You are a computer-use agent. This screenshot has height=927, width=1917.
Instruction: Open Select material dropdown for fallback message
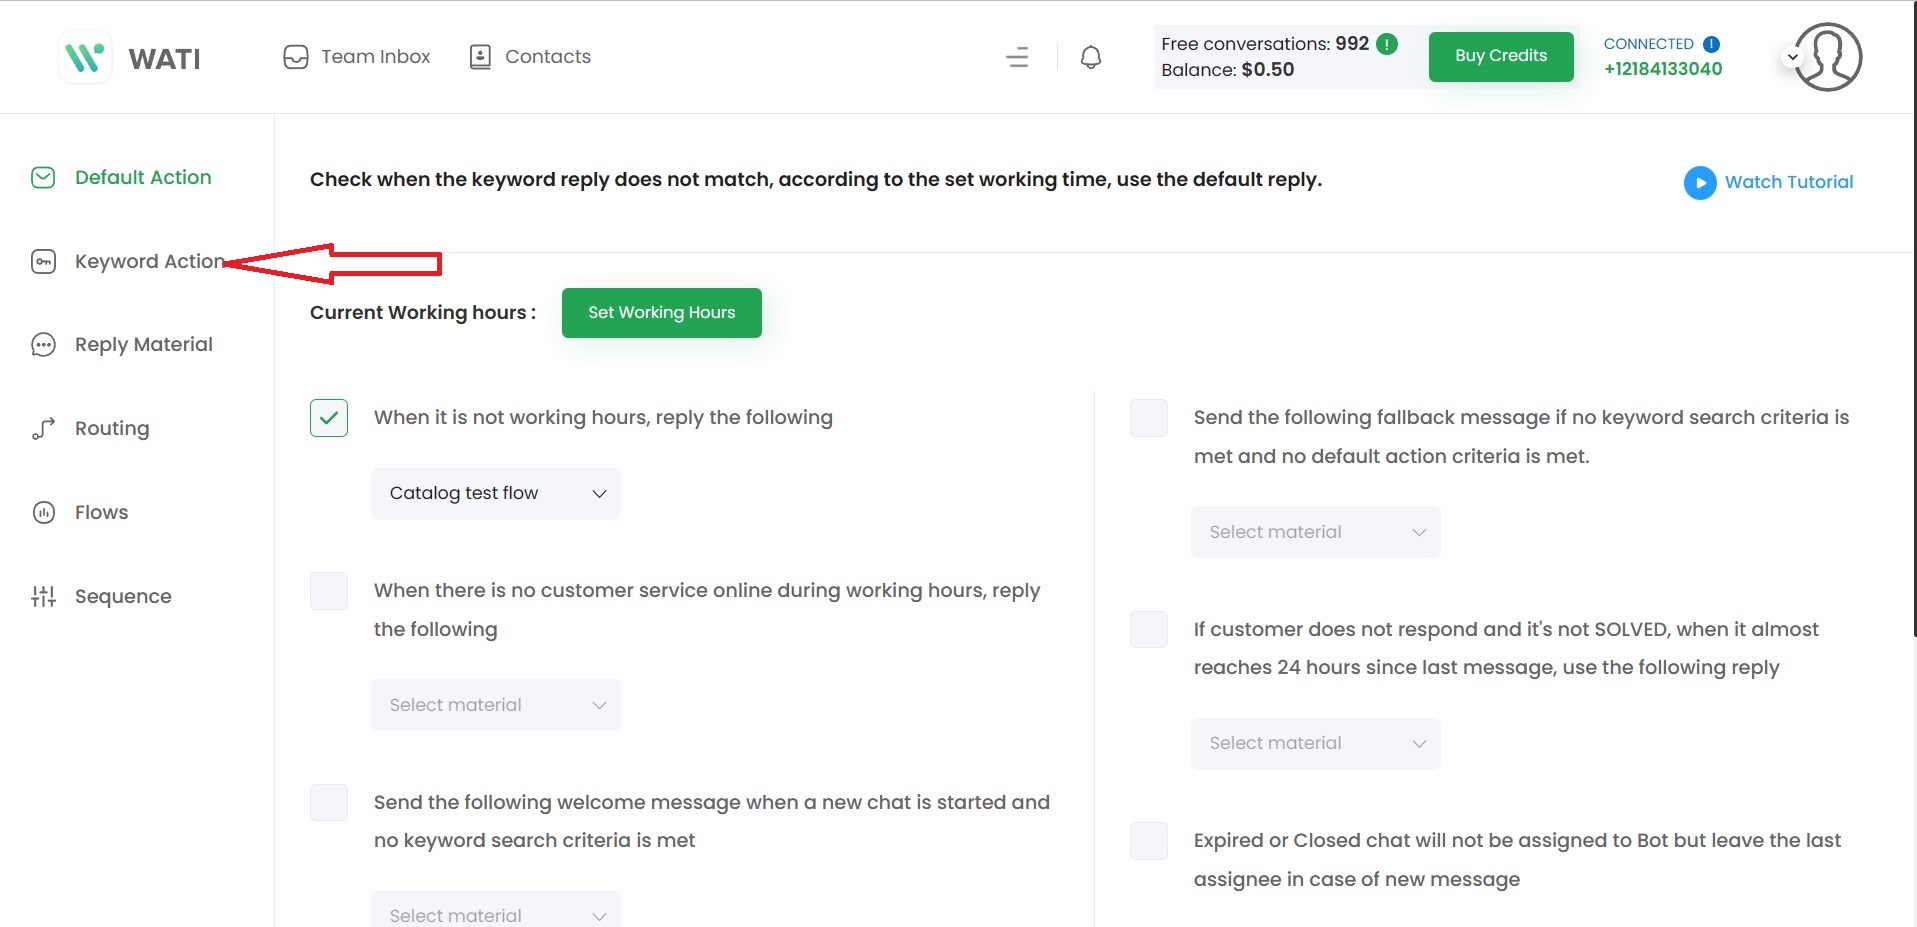click(1316, 532)
